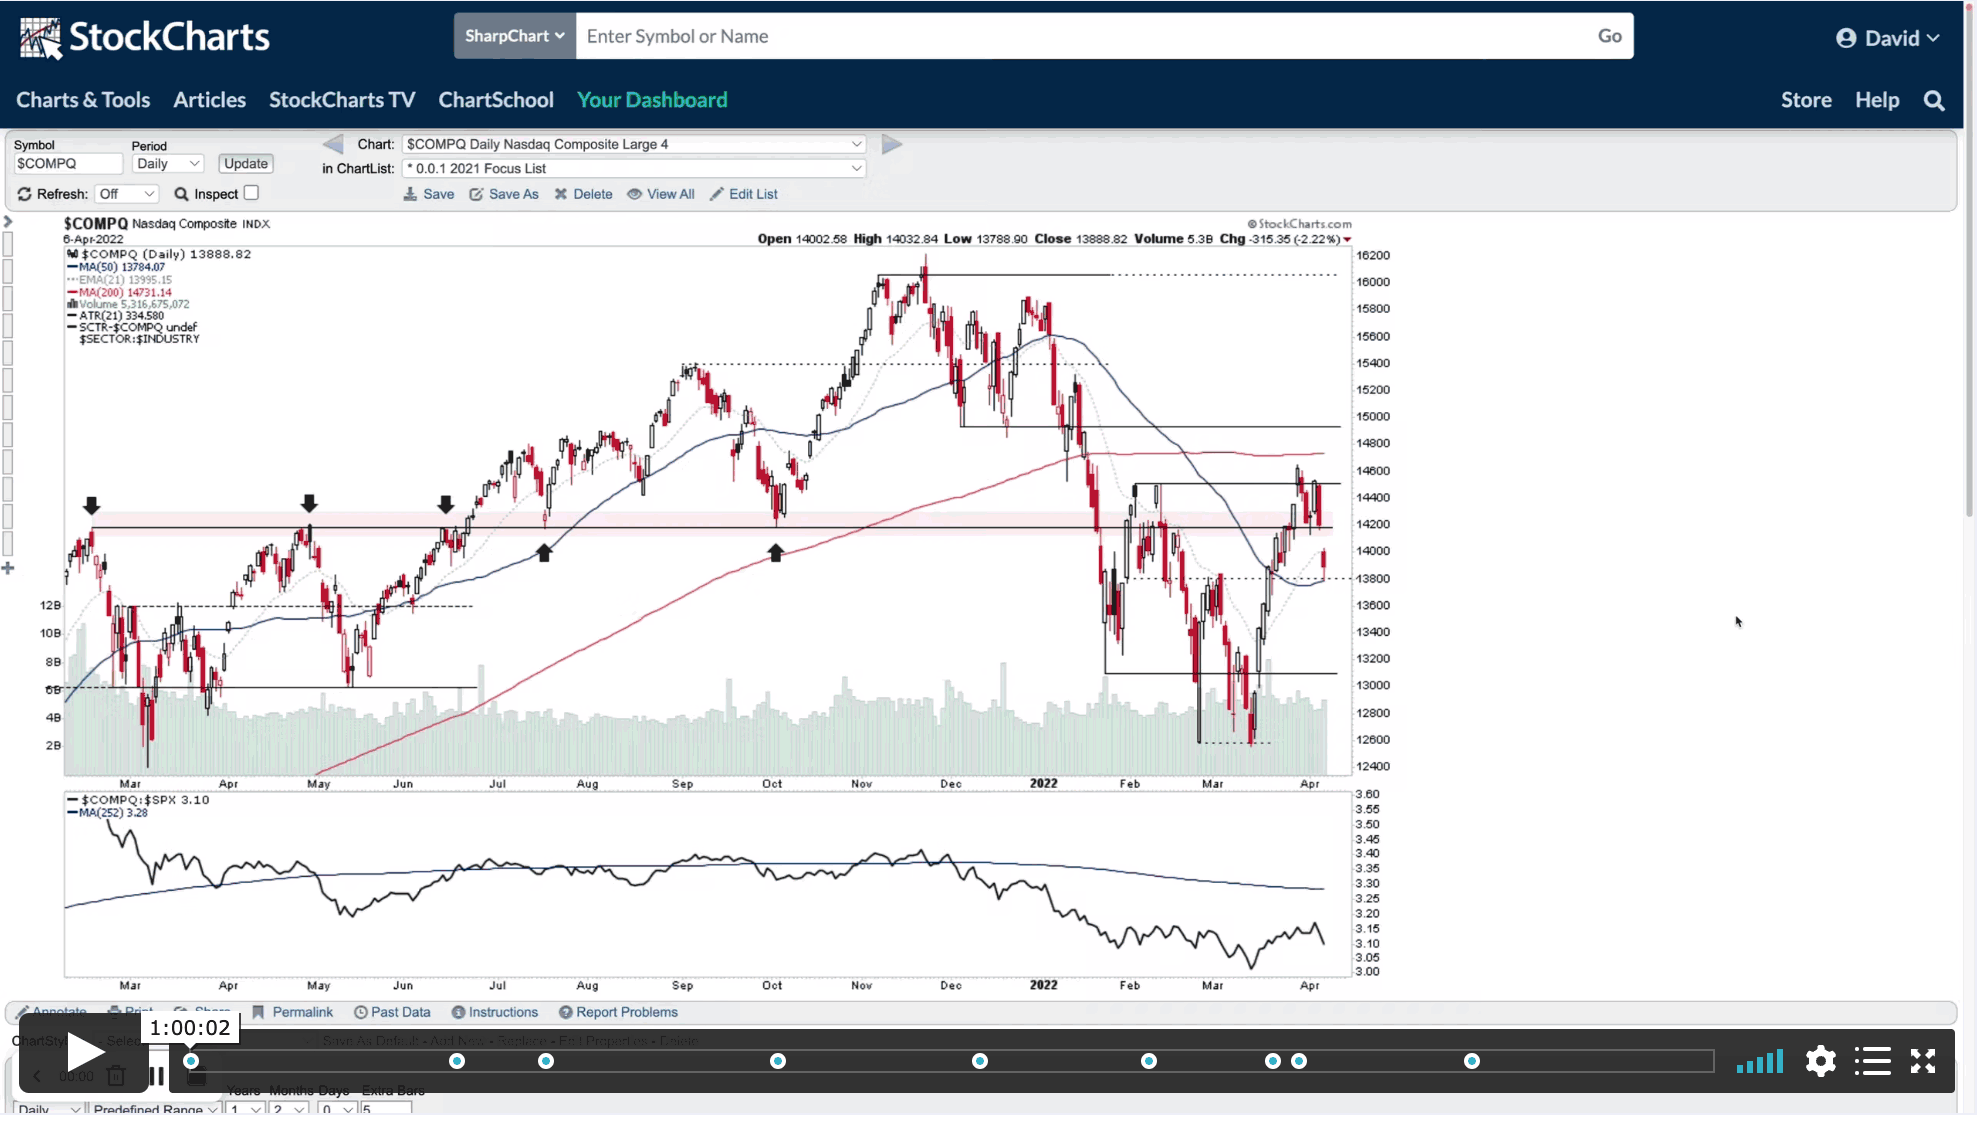Viewport: 1980px width, 1126px height.
Task: Open the SharpChart search type dropdown
Action: 515,36
